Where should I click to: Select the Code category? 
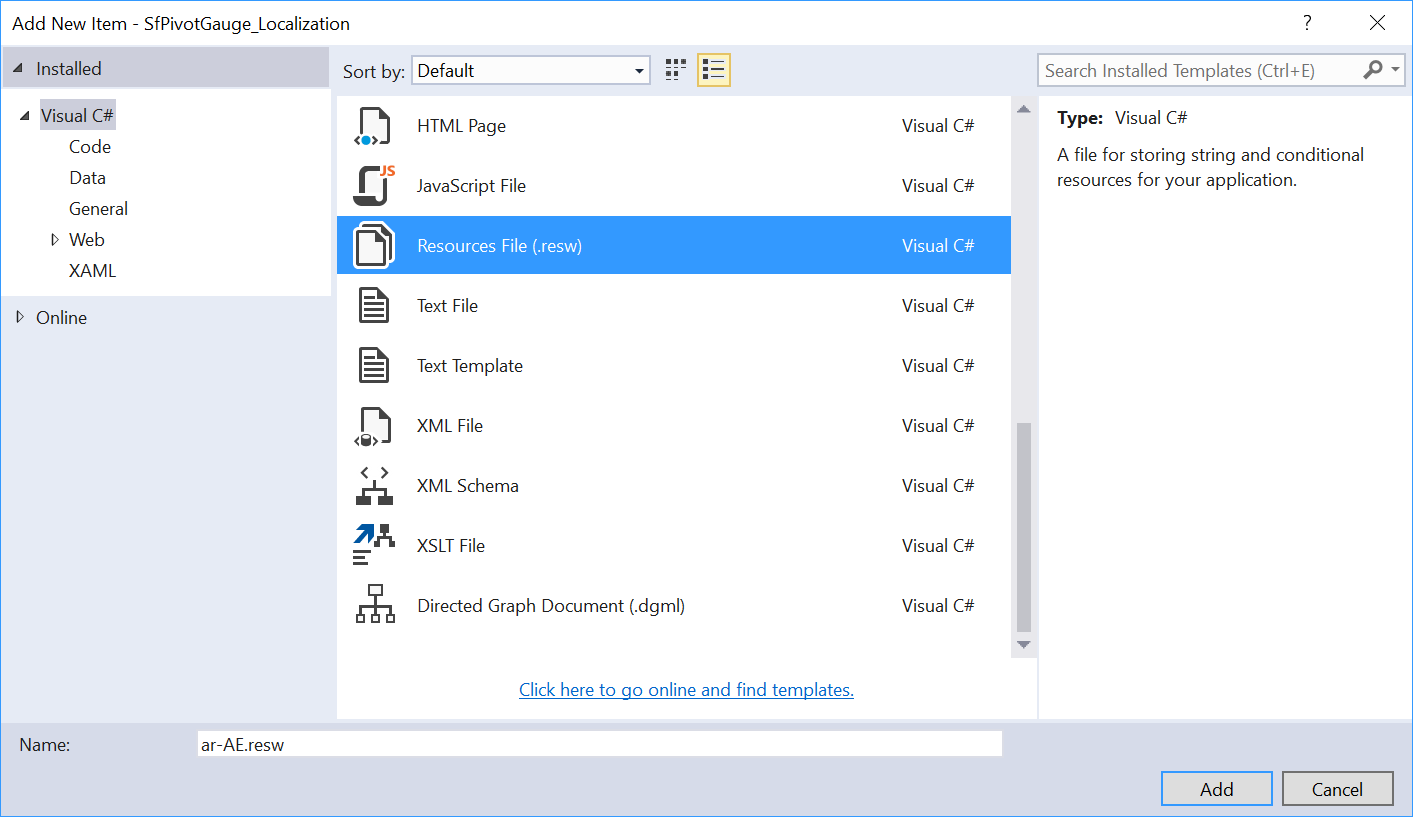click(90, 147)
